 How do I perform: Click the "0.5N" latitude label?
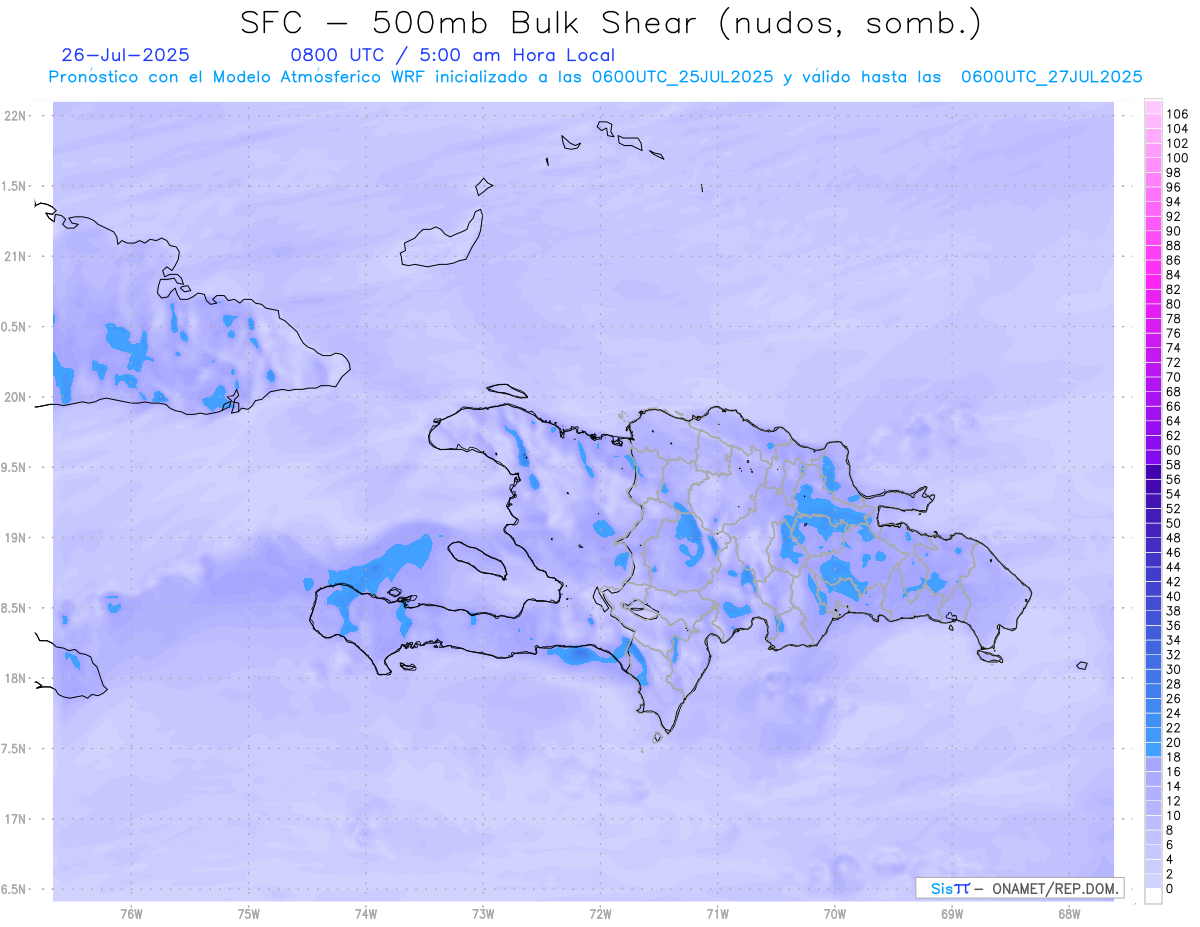(x=14, y=327)
